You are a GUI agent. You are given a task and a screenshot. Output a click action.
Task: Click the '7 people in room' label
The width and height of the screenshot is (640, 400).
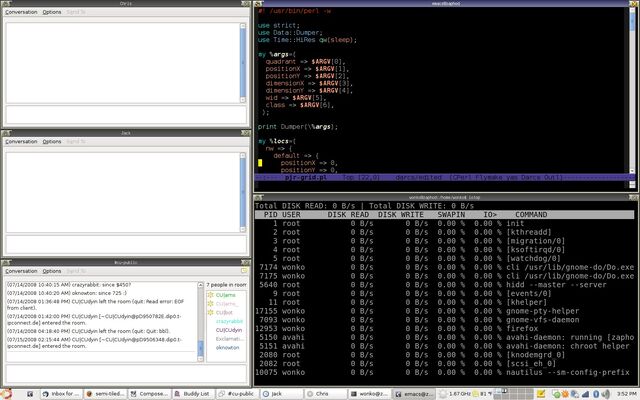tap(227, 285)
